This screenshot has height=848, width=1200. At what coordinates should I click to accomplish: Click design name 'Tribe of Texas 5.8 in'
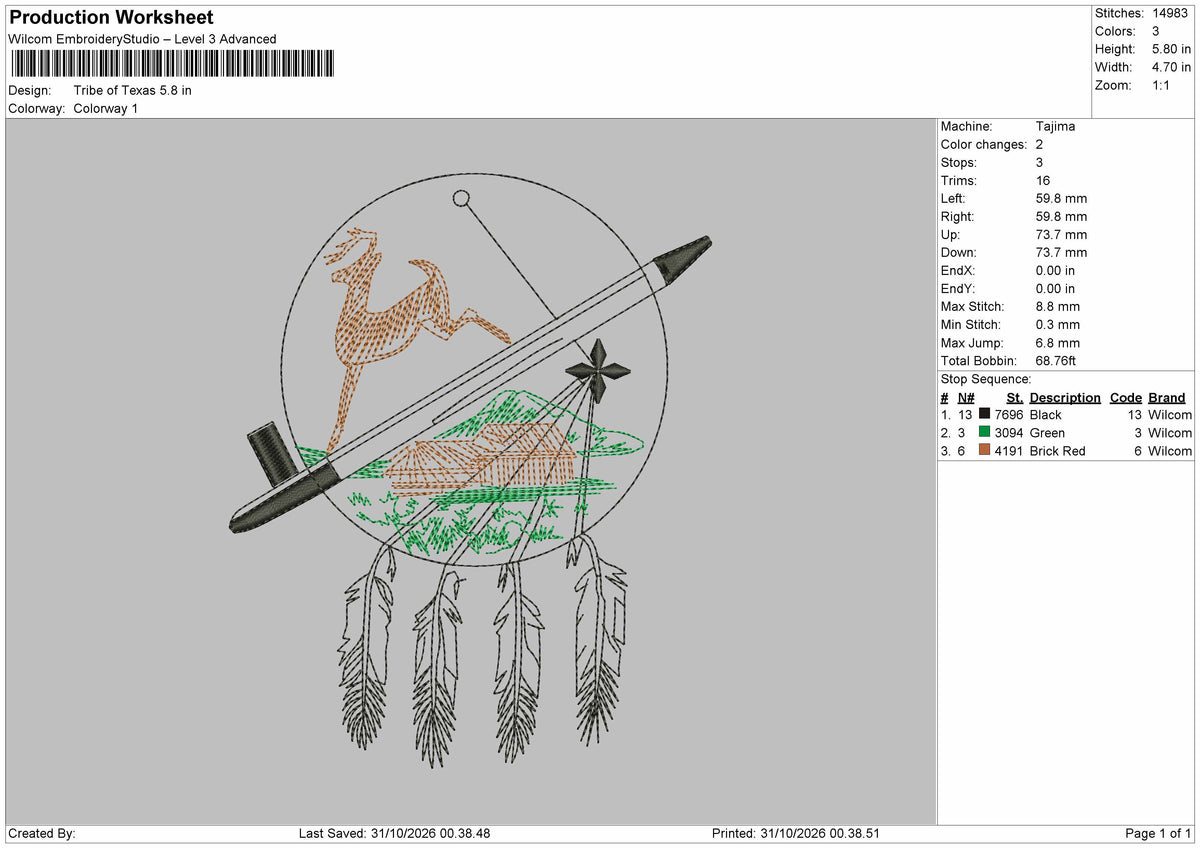133,90
